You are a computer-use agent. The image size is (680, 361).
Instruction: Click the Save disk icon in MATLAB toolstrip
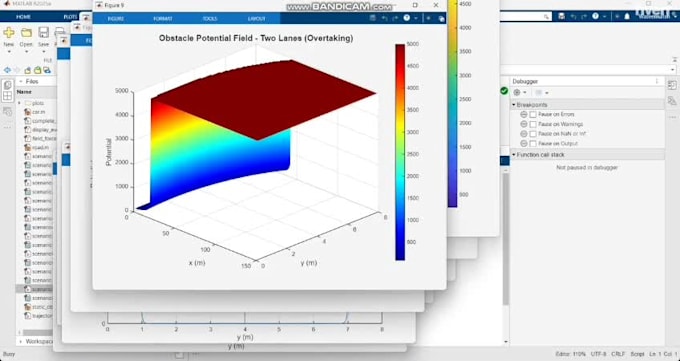[43, 33]
